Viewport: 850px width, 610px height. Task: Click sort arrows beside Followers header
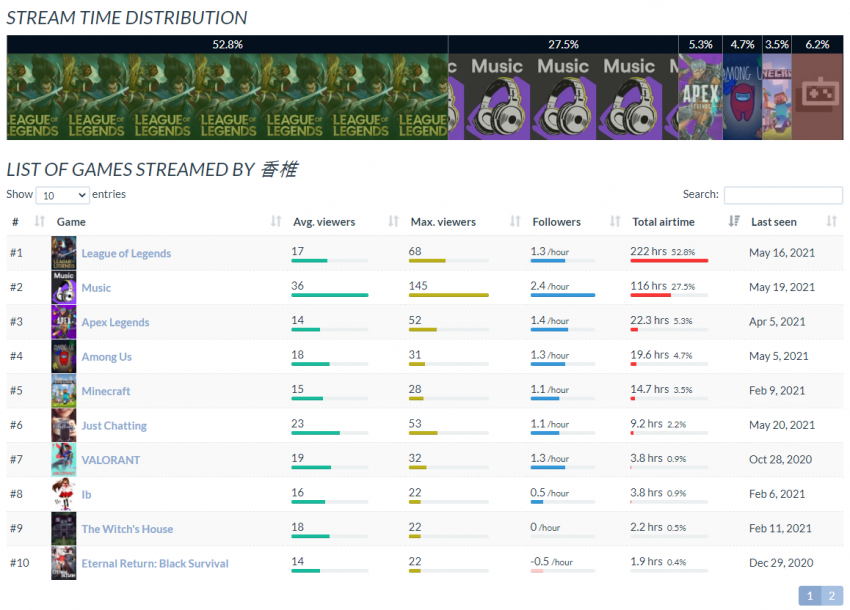615,221
